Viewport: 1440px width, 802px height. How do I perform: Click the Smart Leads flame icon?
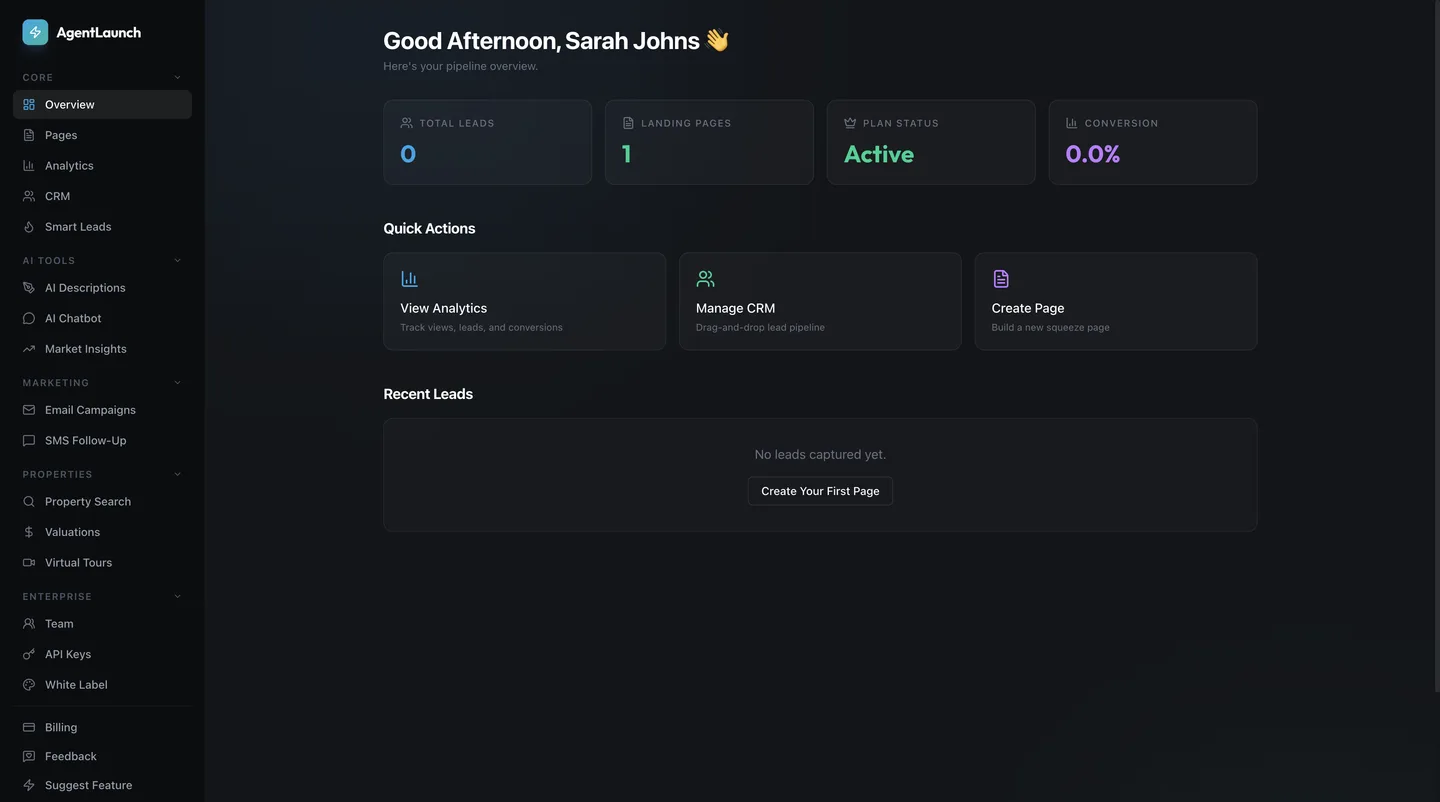click(x=29, y=227)
